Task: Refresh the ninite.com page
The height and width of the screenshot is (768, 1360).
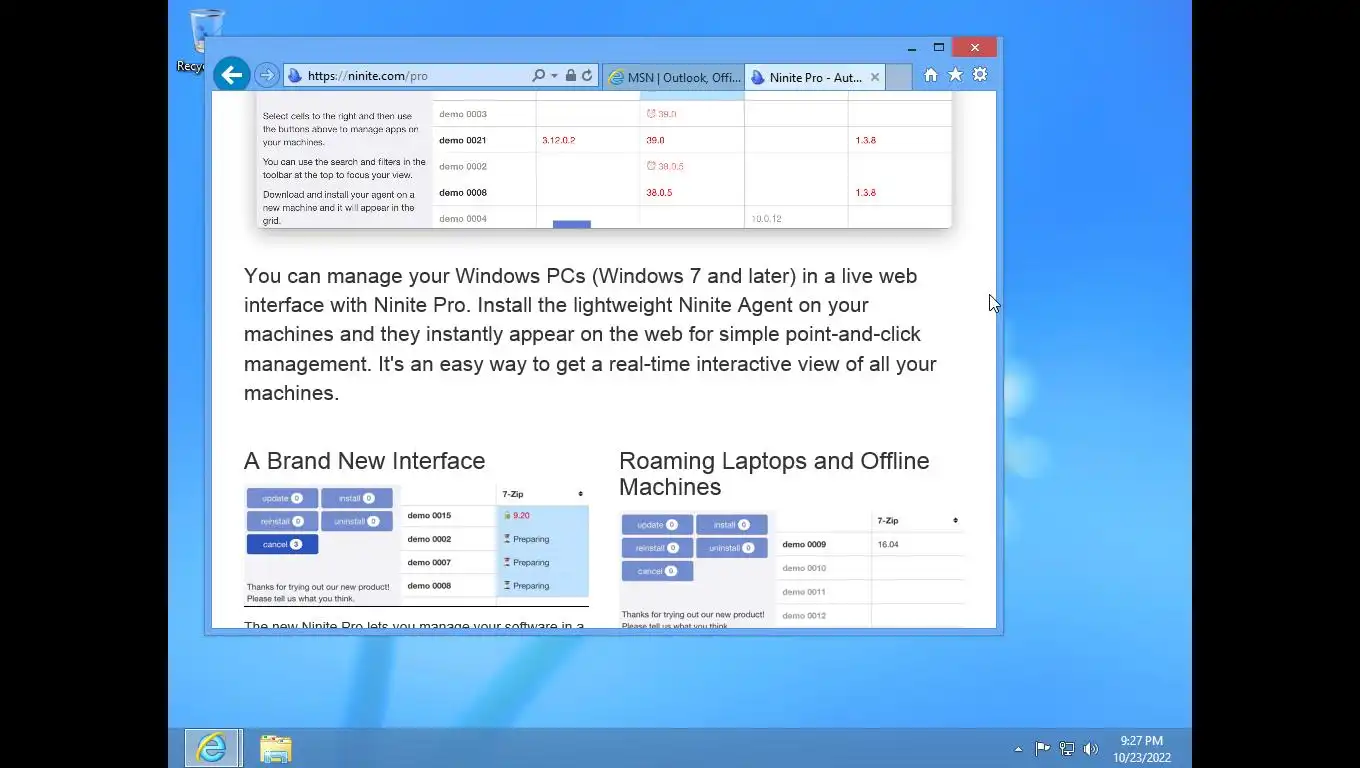Action: 587,76
